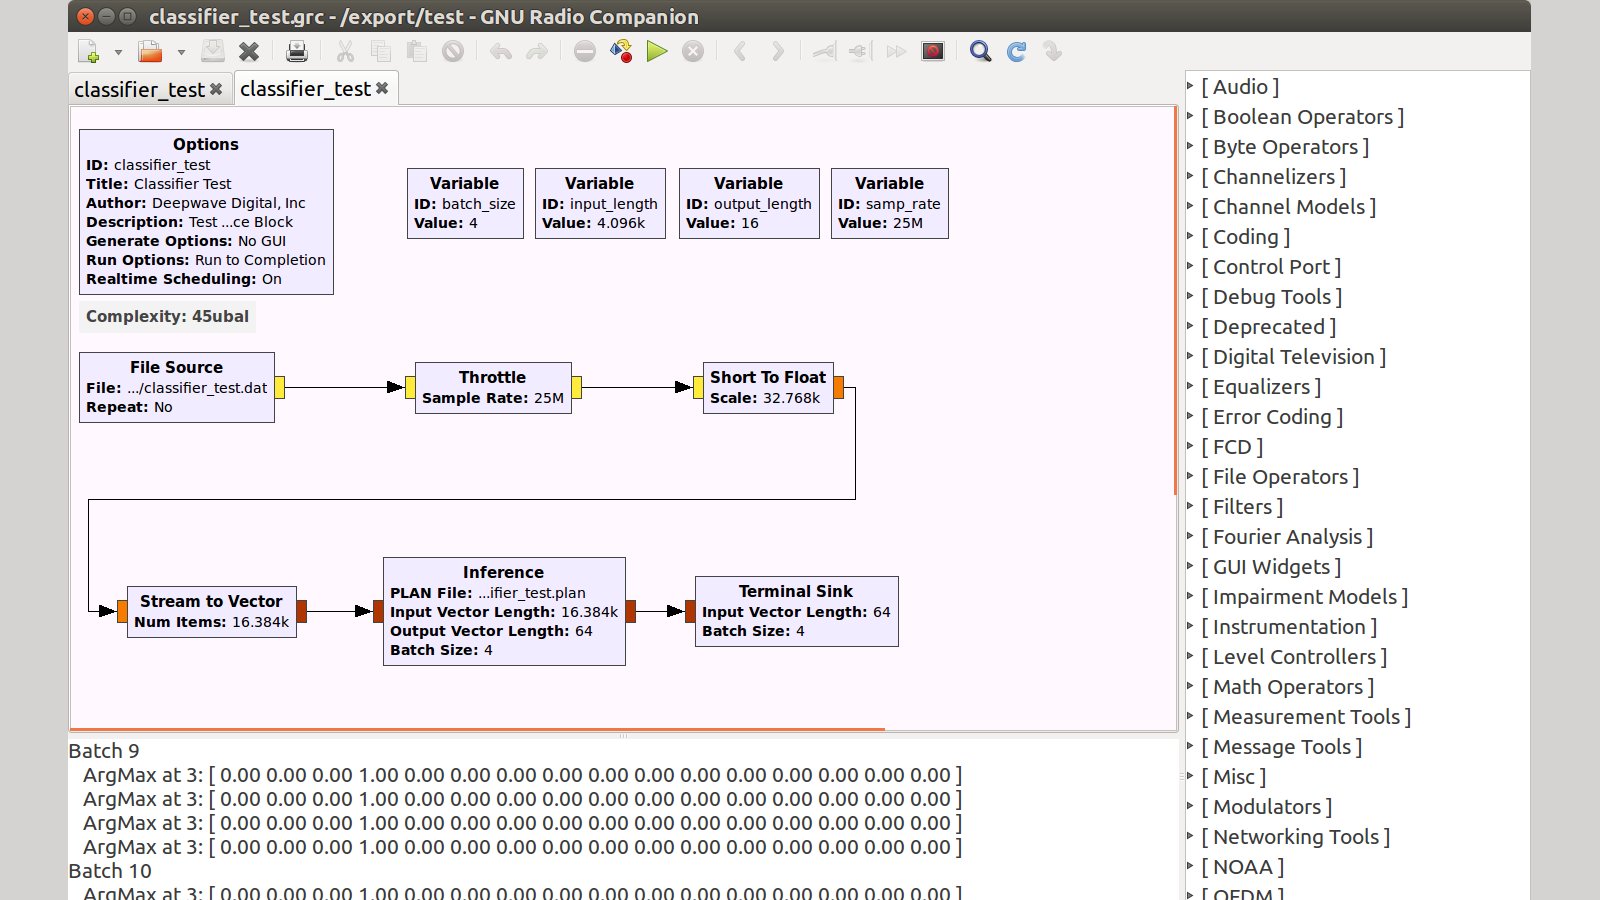Enable the selected block
This screenshot has height=900, width=1600.
(x=824, y=51)
